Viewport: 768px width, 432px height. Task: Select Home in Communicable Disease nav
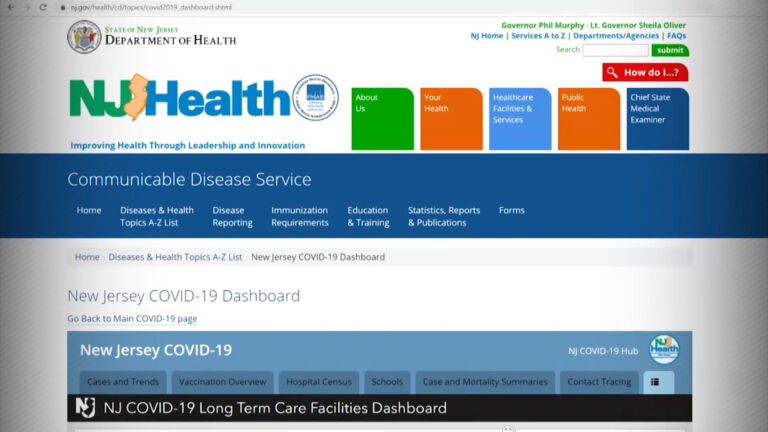pos(89,210)
